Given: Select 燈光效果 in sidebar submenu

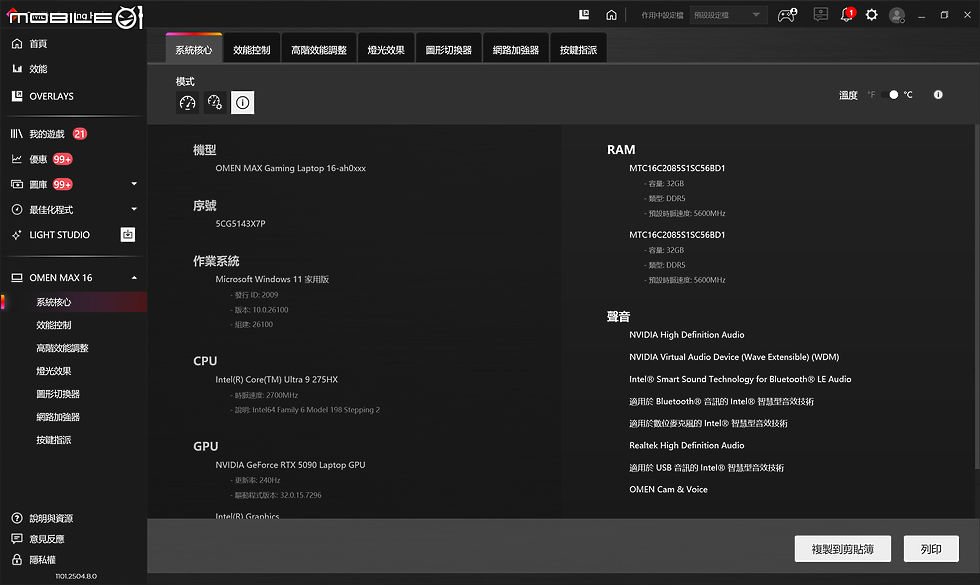Looking at the screenshot, I should (54, 371).
